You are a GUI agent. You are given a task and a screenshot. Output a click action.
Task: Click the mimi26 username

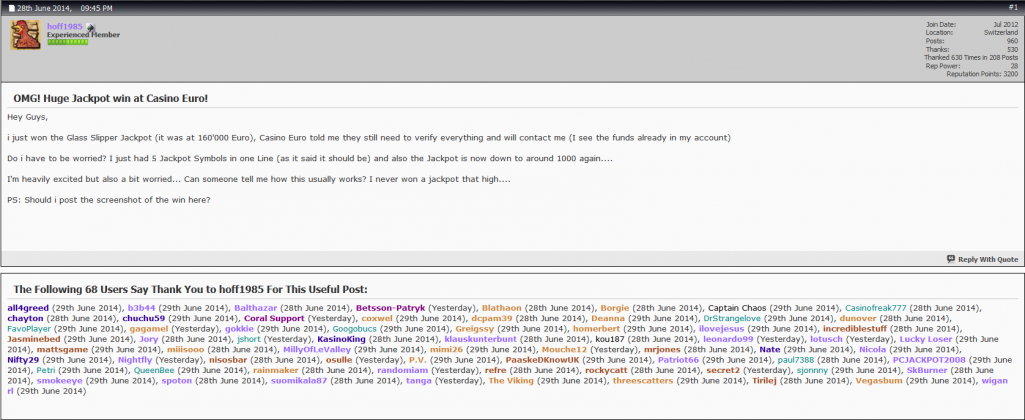click(x=446, y=349)
